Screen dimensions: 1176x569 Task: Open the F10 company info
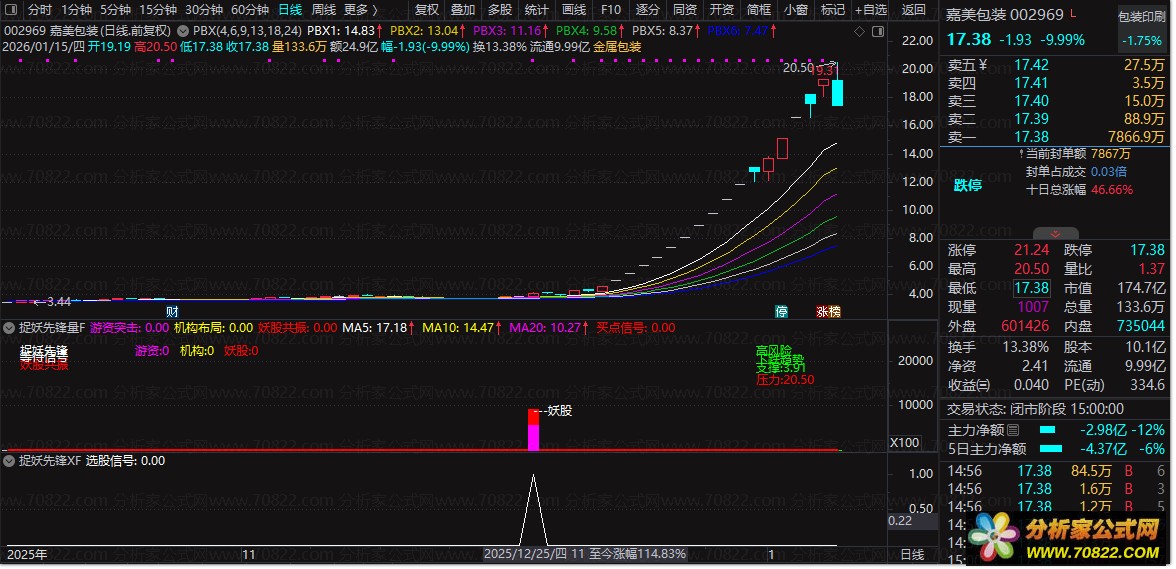tap(610, 10)
